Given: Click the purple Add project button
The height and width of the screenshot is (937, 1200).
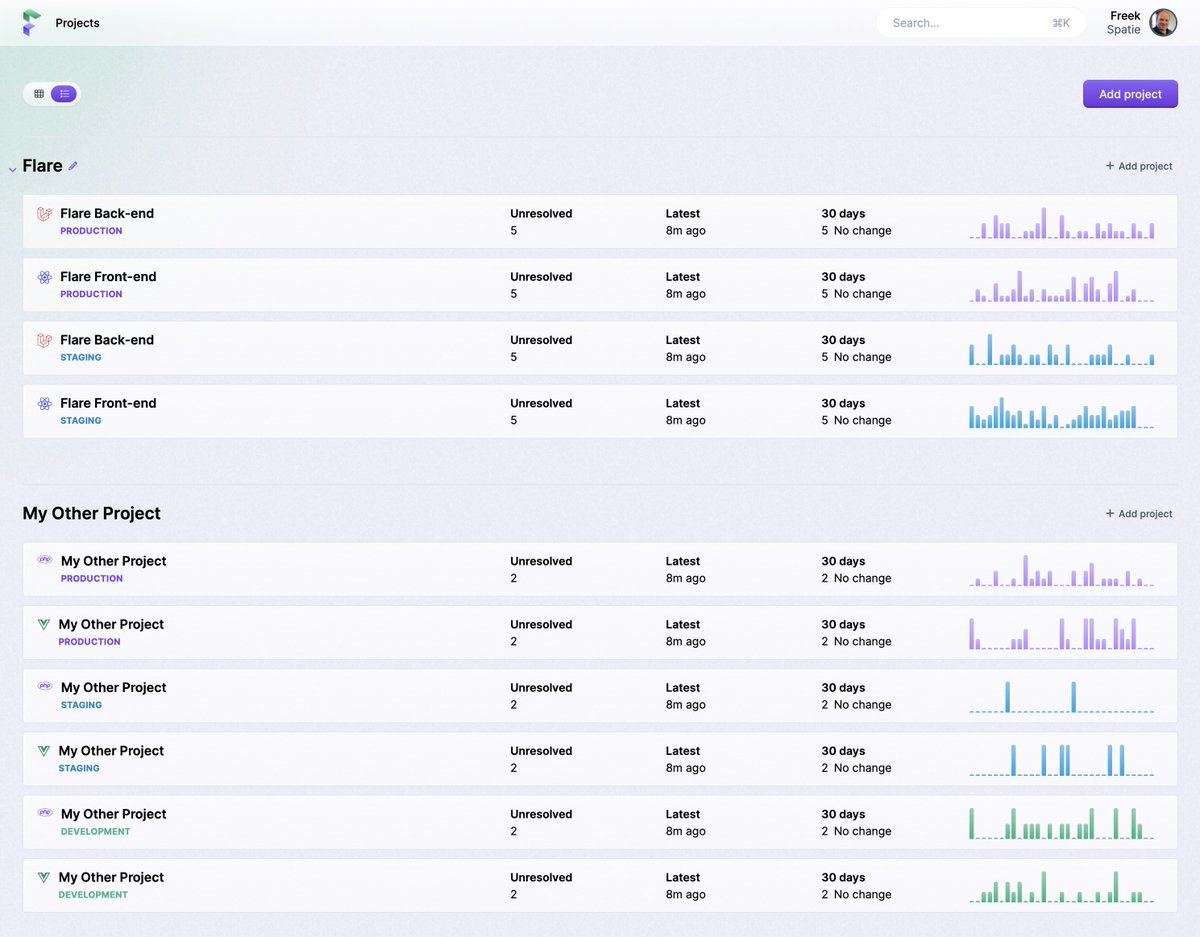Looking at the screenshot, I should pyautogui.click(x=1130, y=94).
